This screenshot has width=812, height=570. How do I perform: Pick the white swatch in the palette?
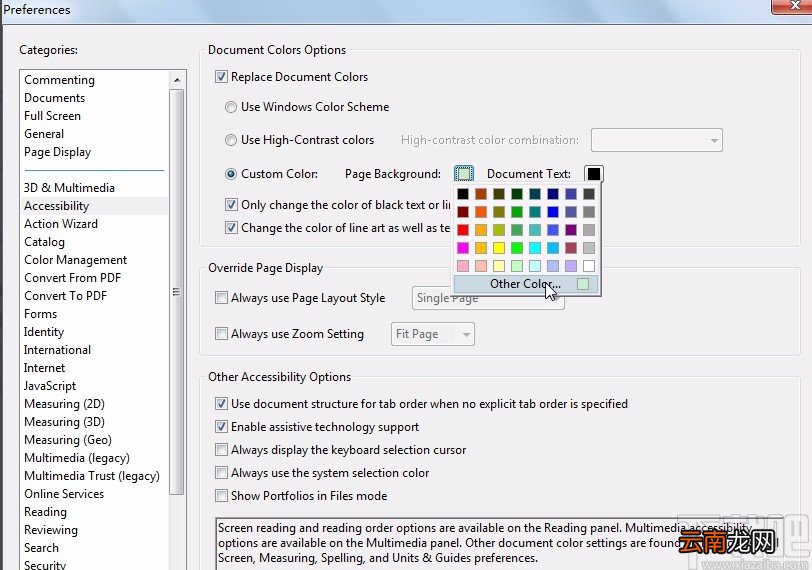click(588, 266)
